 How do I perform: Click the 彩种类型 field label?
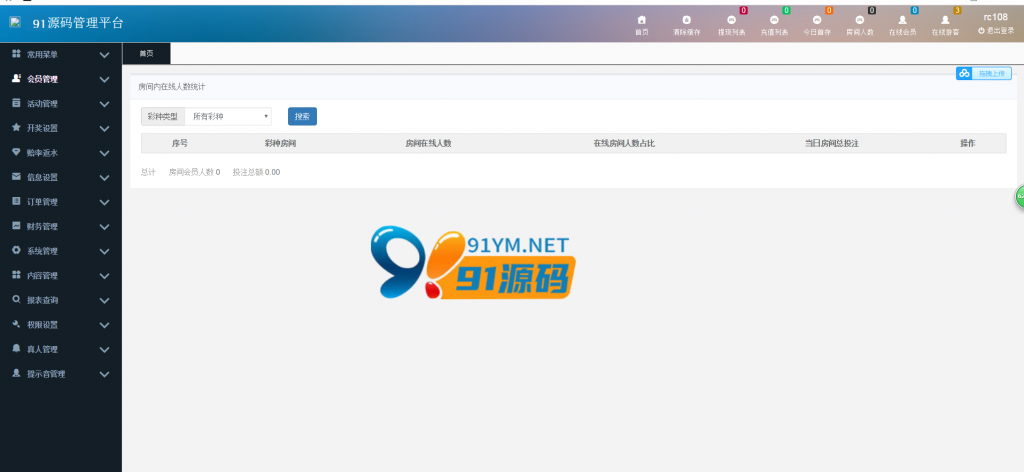coord(163,116)
